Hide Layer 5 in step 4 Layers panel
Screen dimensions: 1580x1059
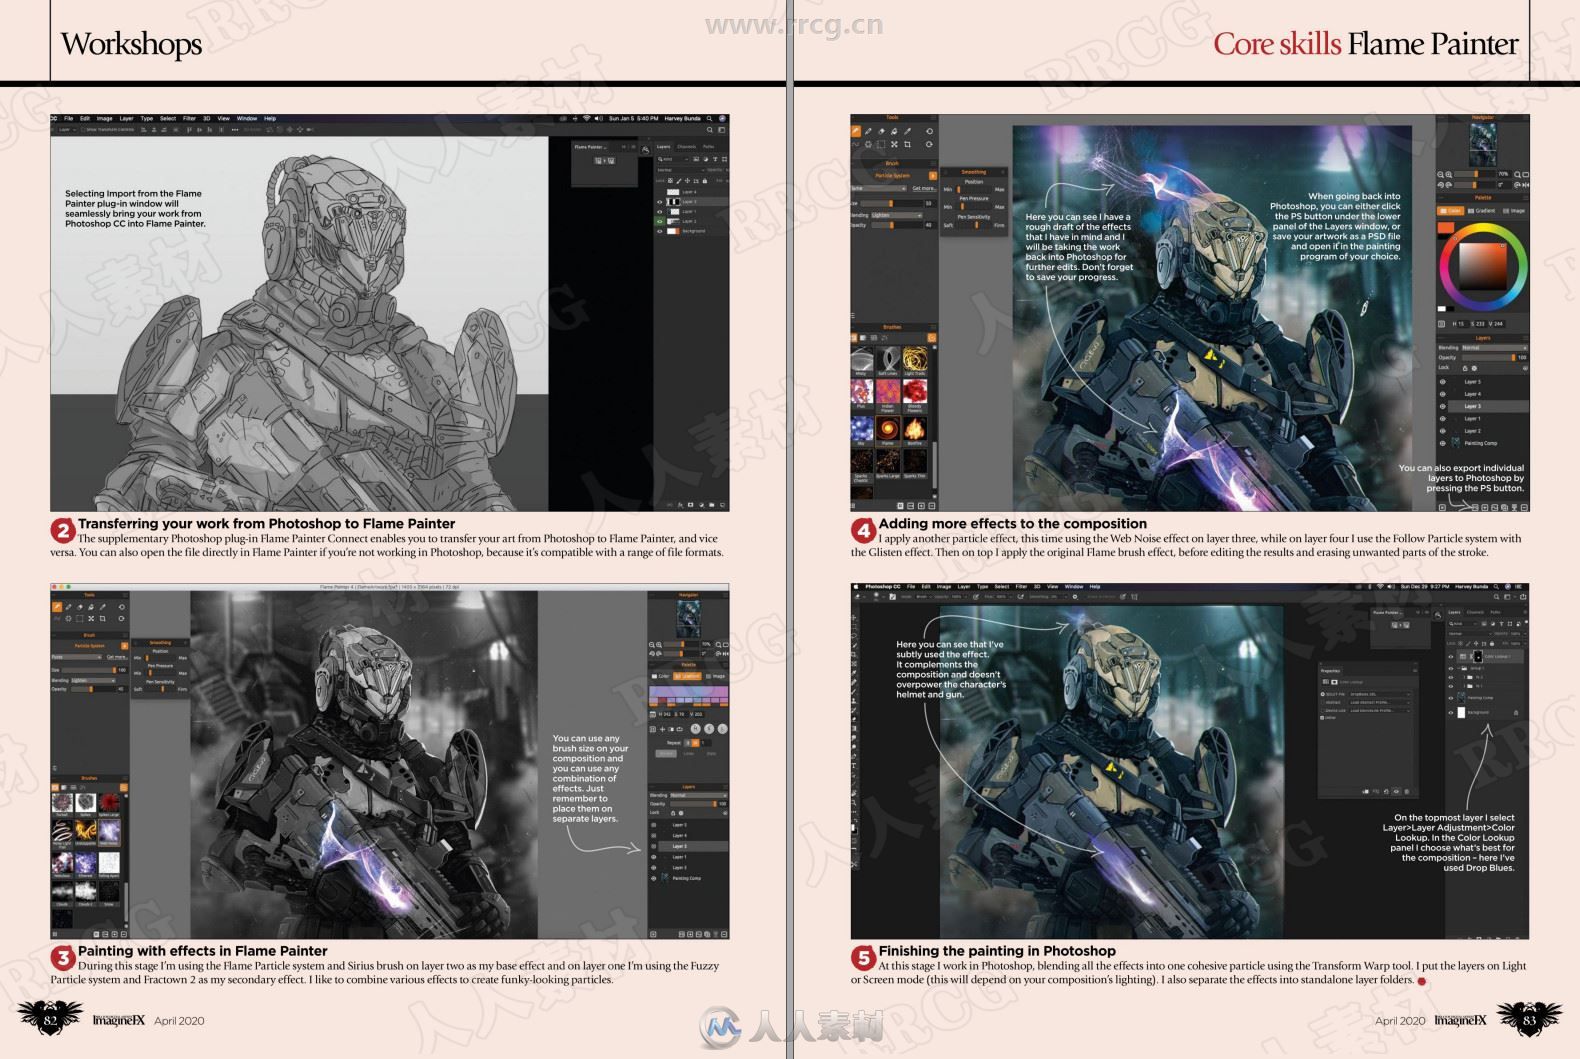(x=1442, y=382)
